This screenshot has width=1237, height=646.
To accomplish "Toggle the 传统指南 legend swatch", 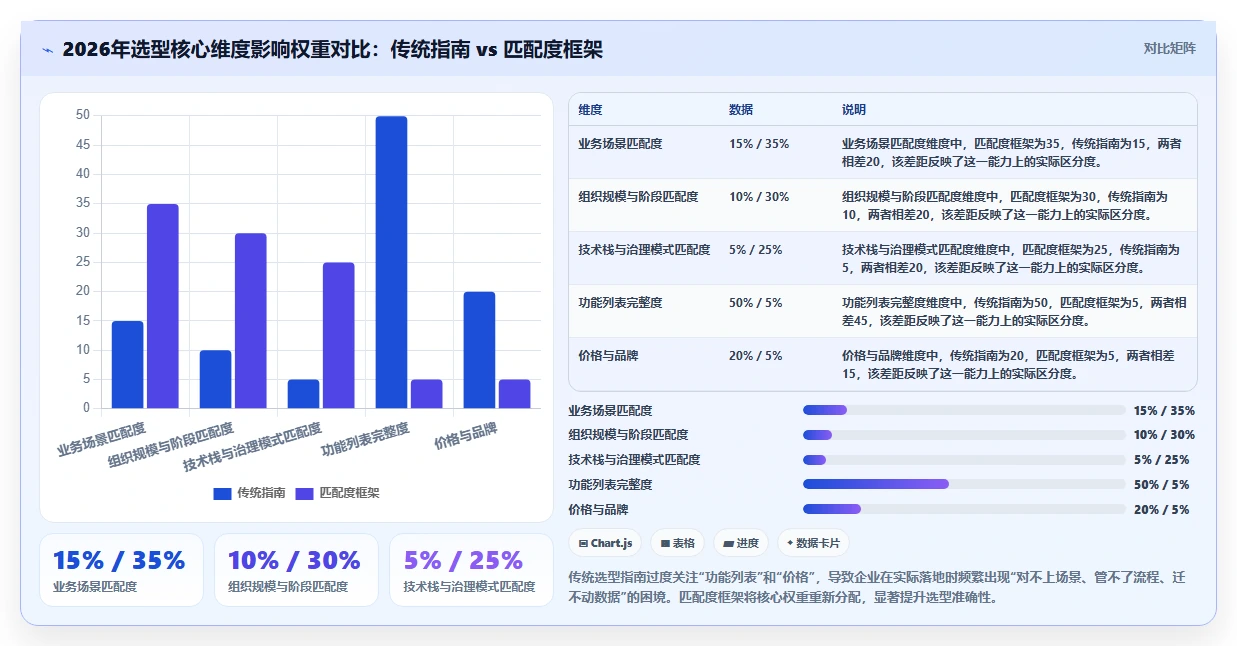I will click(222, 493).
